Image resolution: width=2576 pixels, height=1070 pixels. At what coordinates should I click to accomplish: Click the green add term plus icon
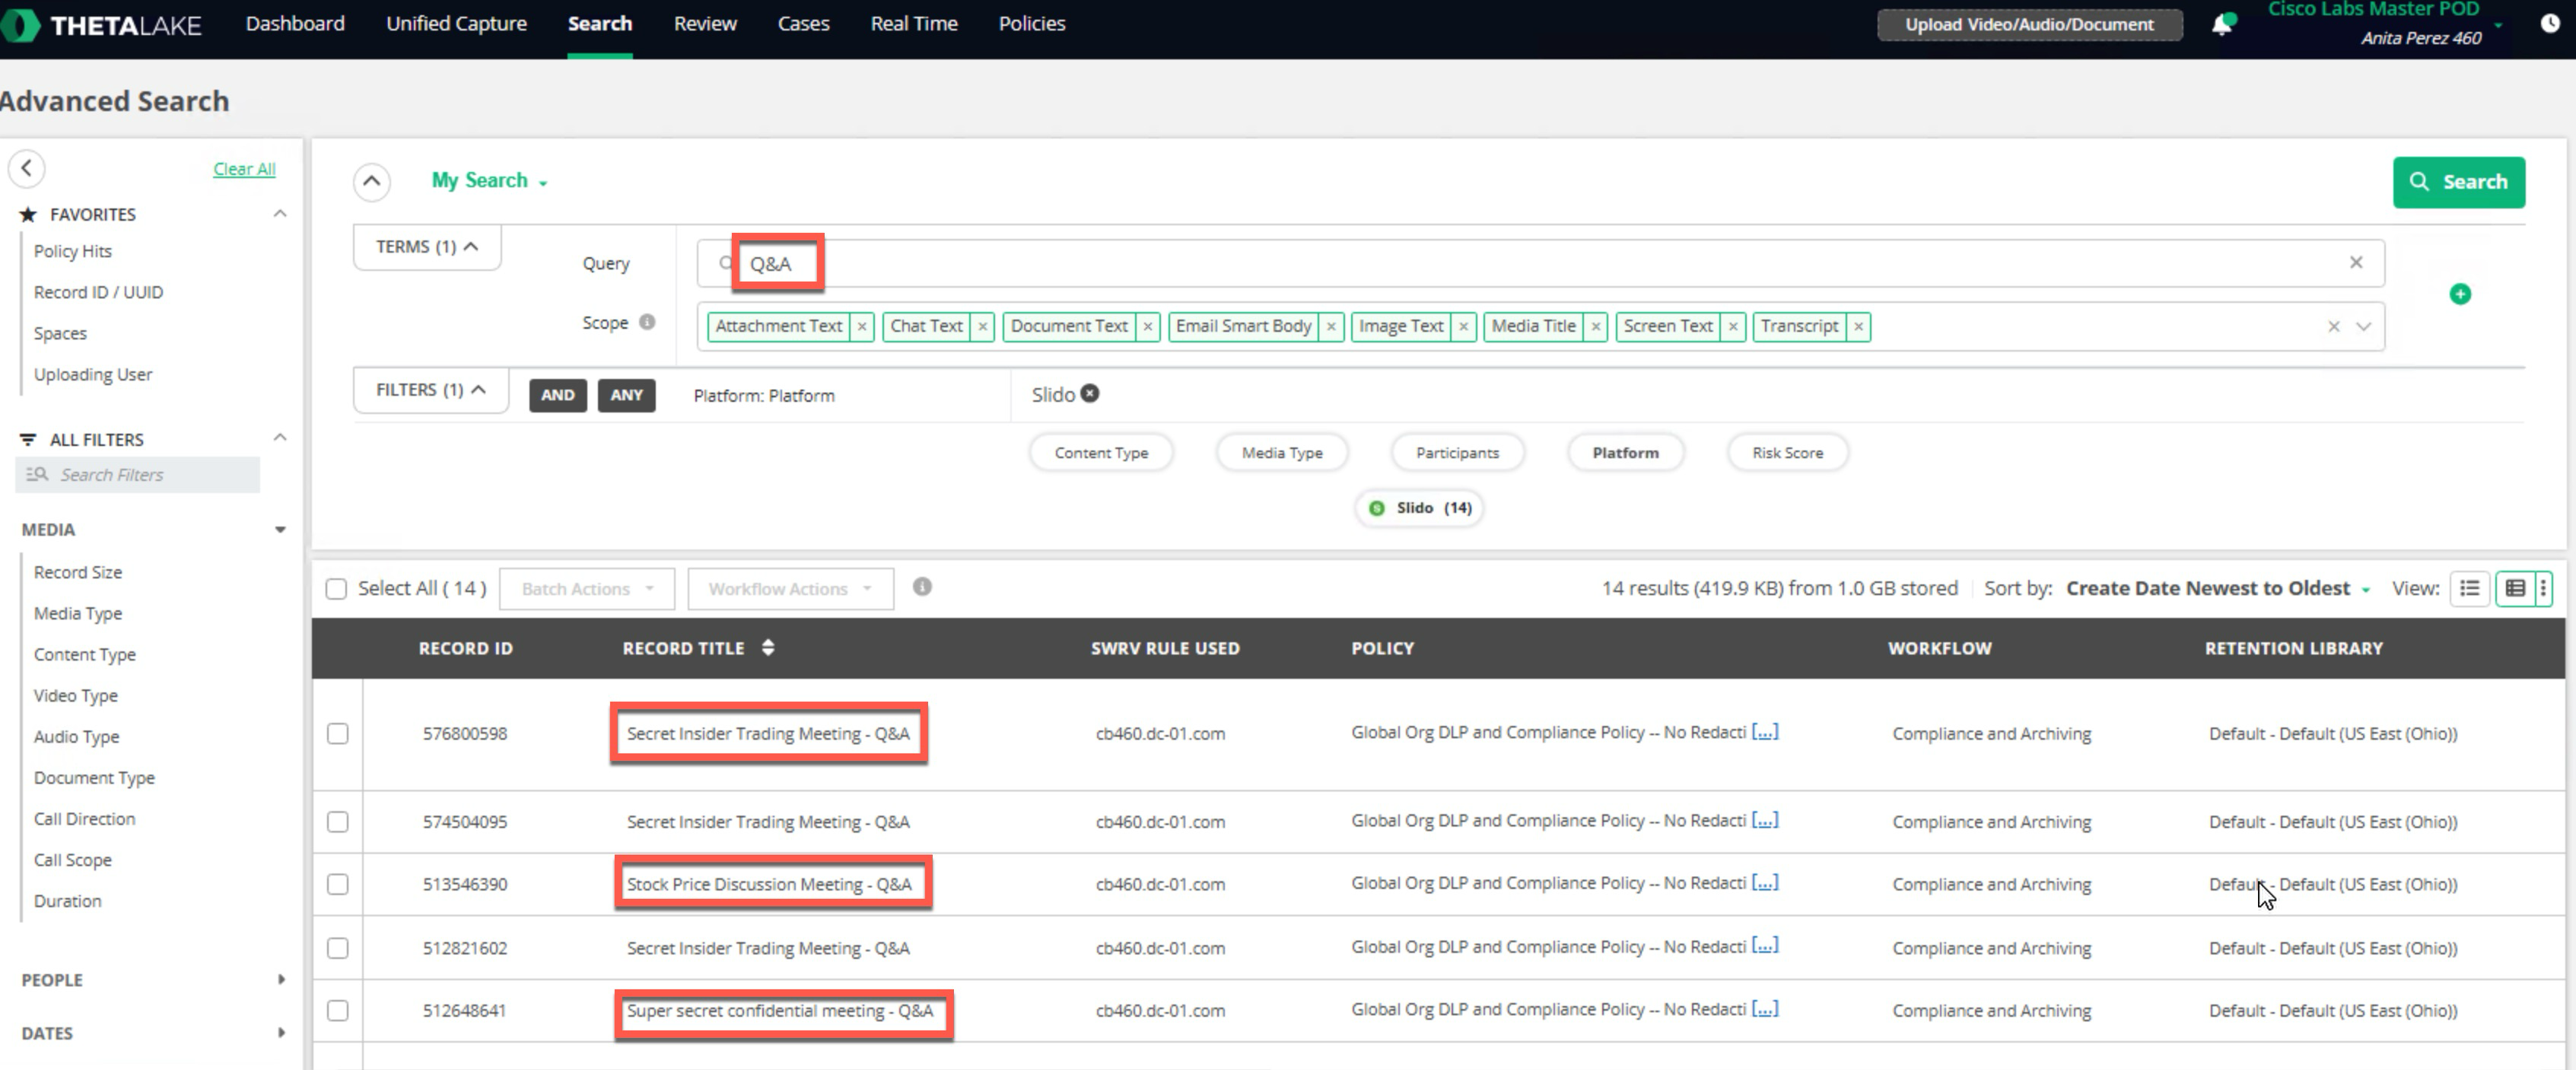pos(2460,294)
